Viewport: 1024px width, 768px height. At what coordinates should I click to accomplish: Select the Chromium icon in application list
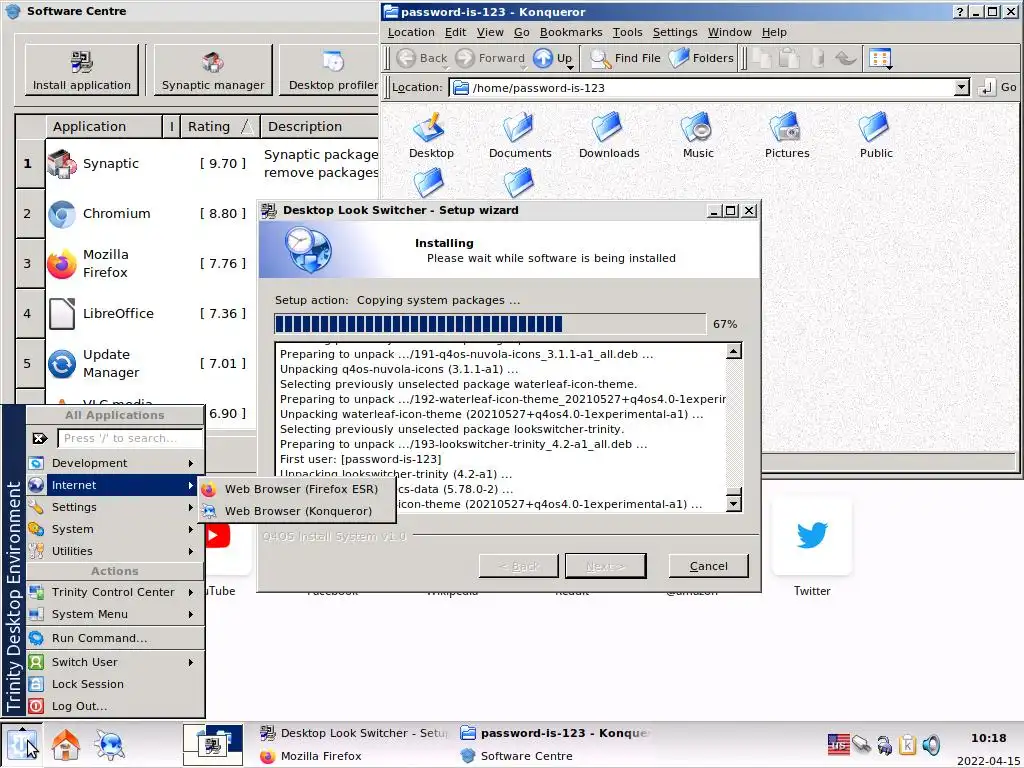tap(62, 214)
